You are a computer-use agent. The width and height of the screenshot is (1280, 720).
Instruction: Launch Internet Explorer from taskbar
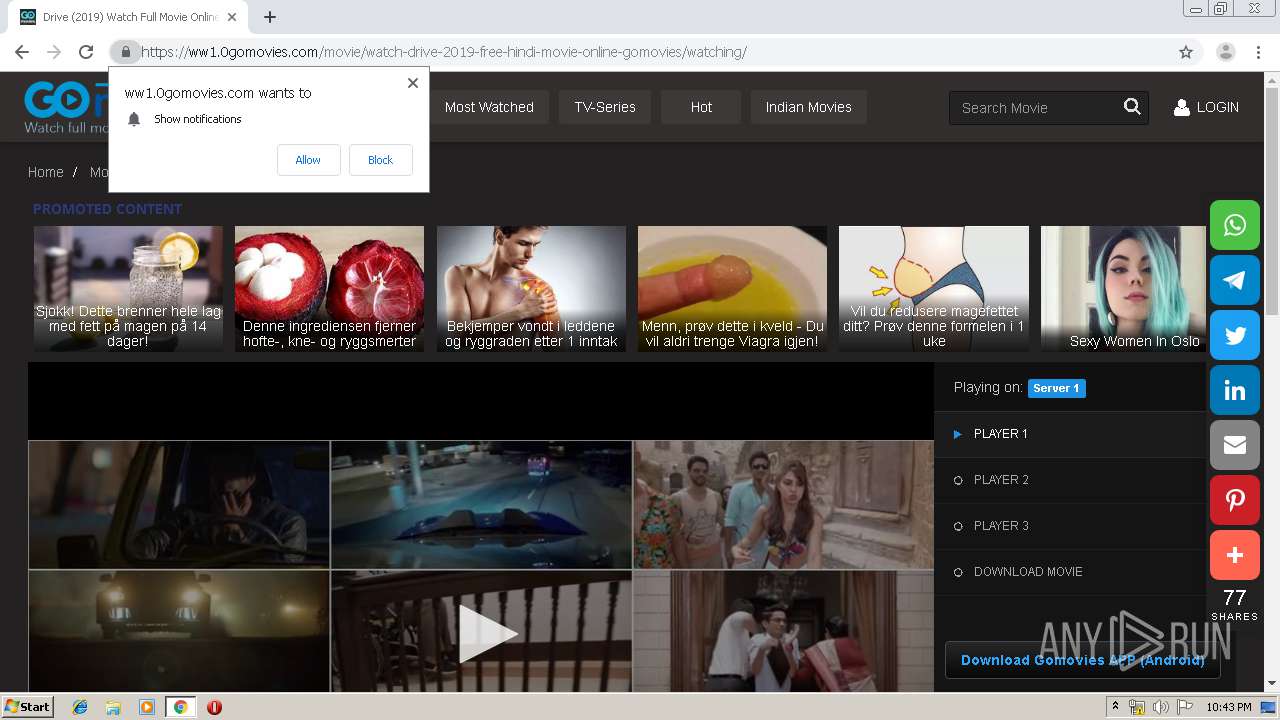[x=80, y=707]
